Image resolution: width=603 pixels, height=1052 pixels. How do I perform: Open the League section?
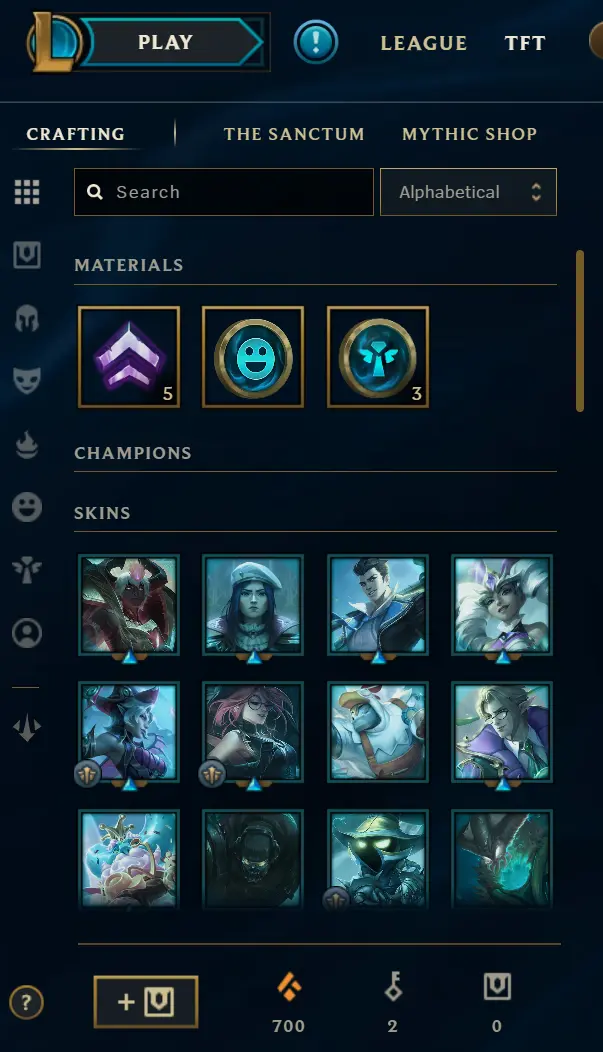click(x=424, y=43)
